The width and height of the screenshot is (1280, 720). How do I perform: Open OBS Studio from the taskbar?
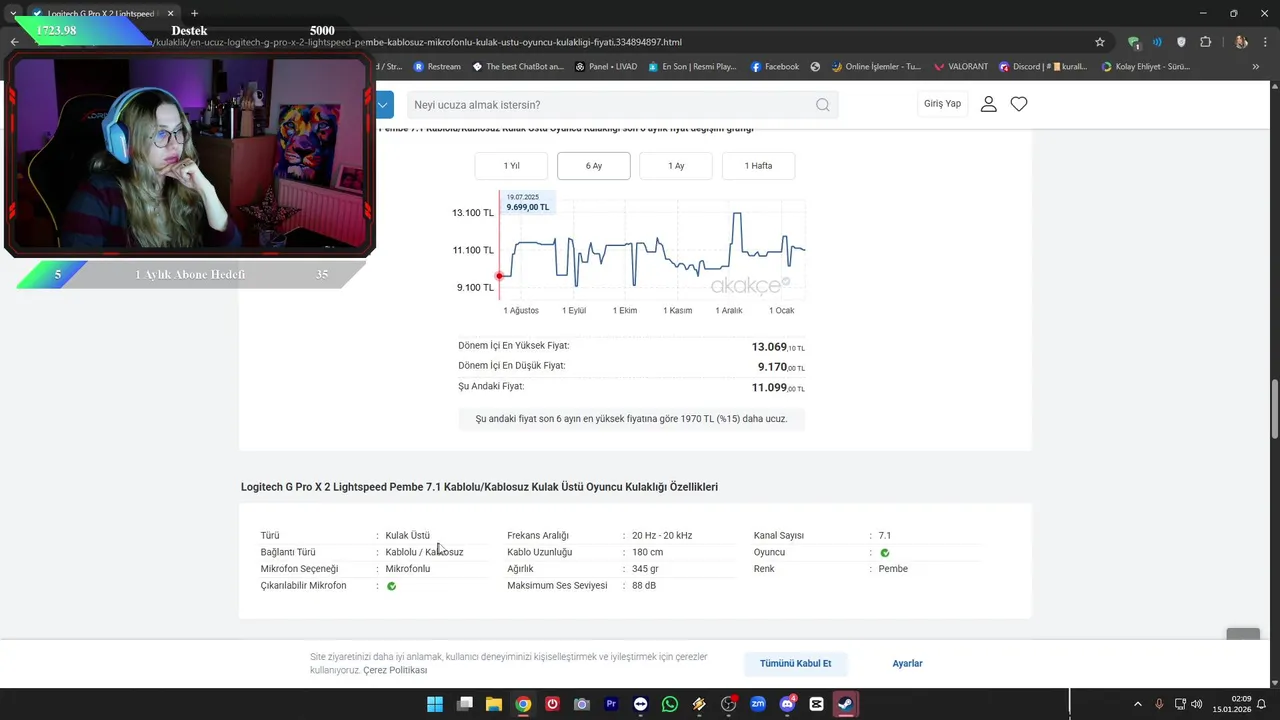coord(728,704)
